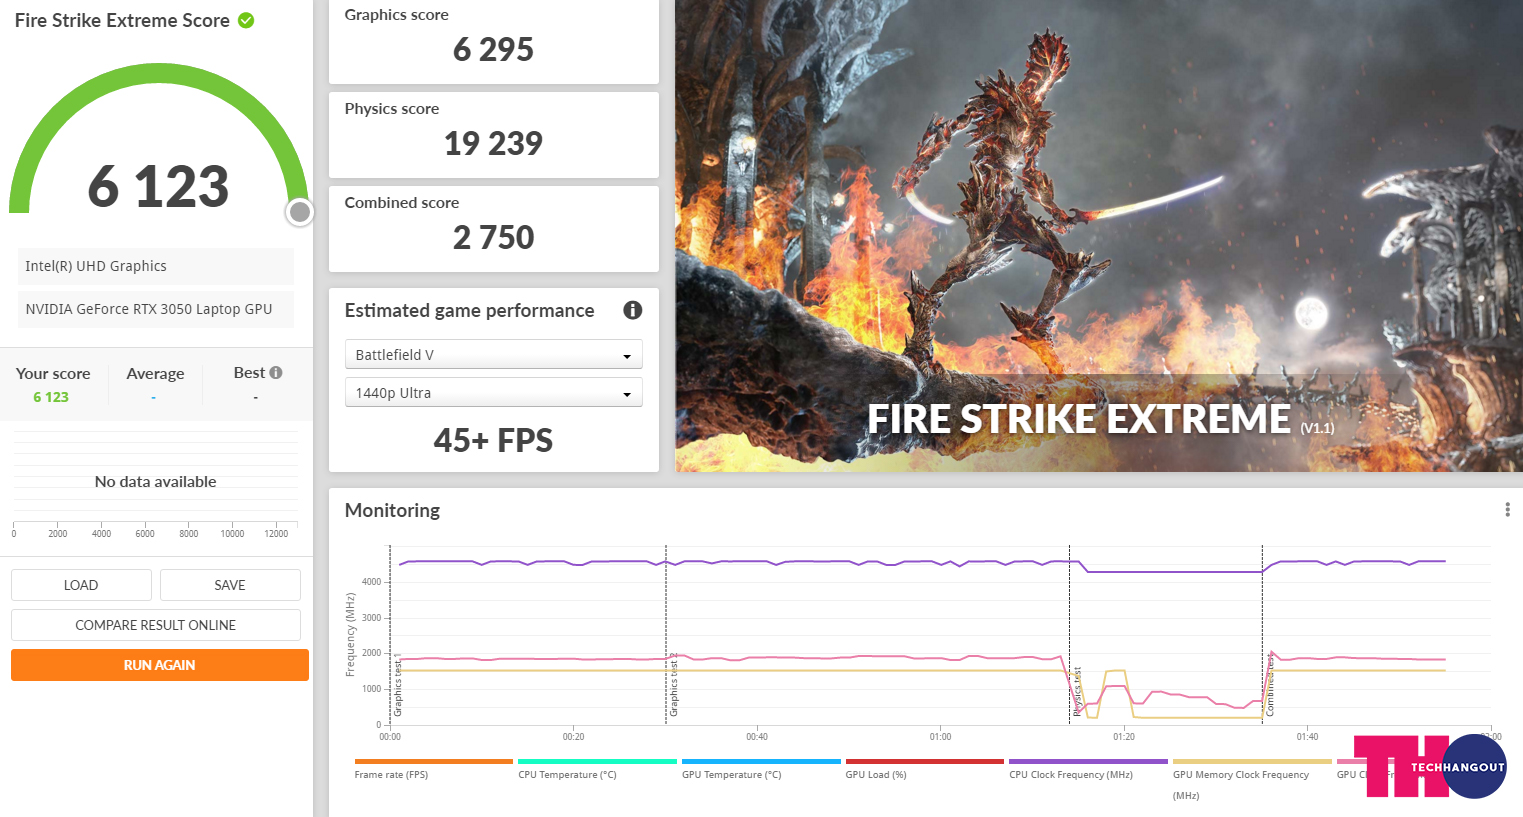The width and height of the screenshot is (1523, 817).
Task: Click the Average column label
Action: click(155, 373)
